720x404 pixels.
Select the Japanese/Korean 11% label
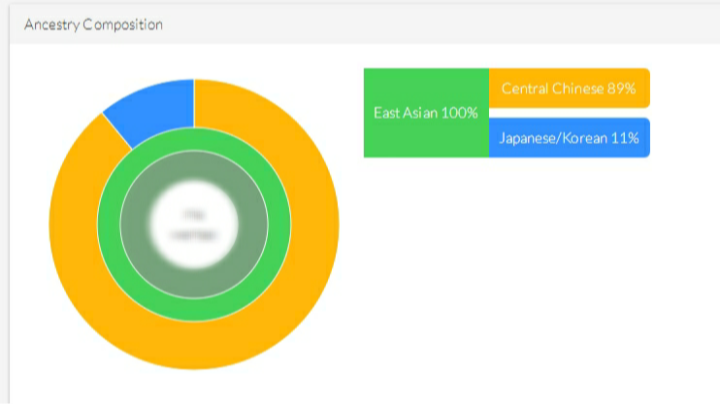point(569,138)
